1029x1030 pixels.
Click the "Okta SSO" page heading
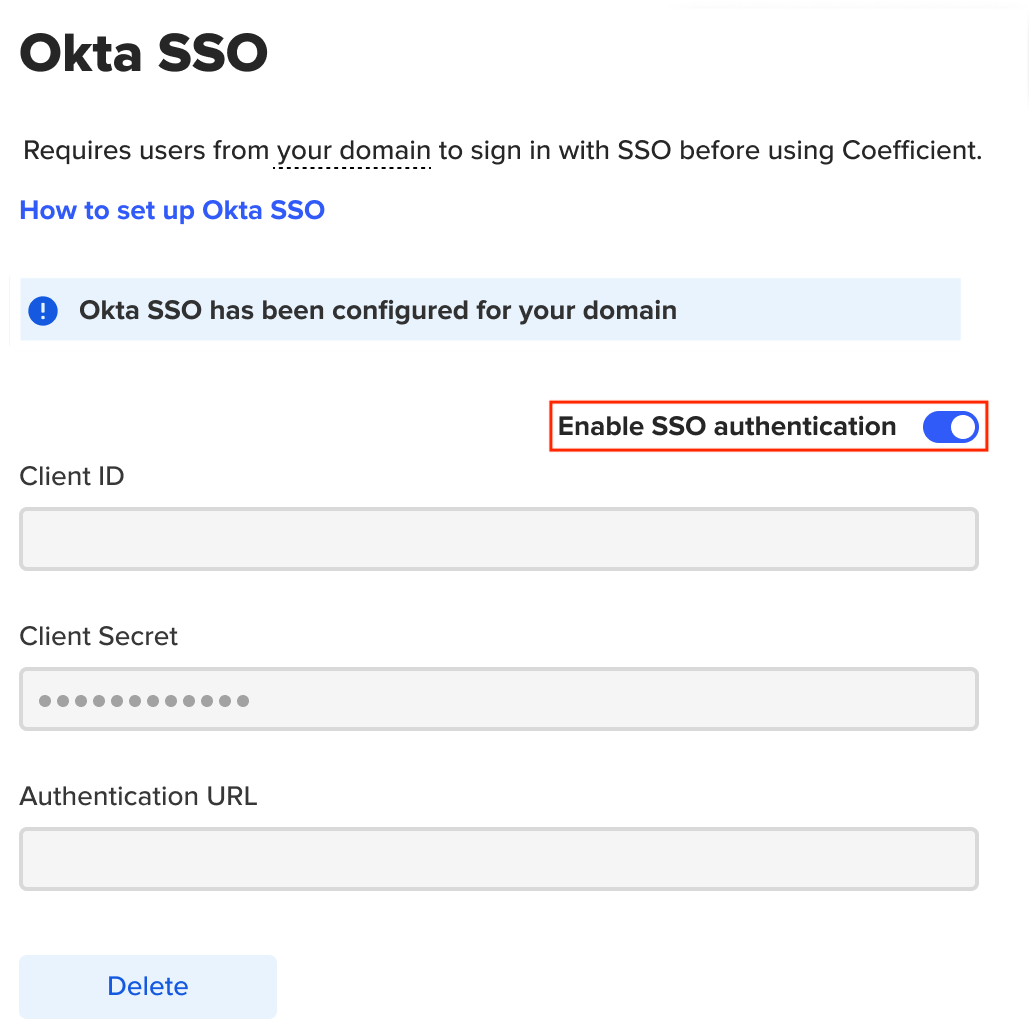[x=144, y=53]
